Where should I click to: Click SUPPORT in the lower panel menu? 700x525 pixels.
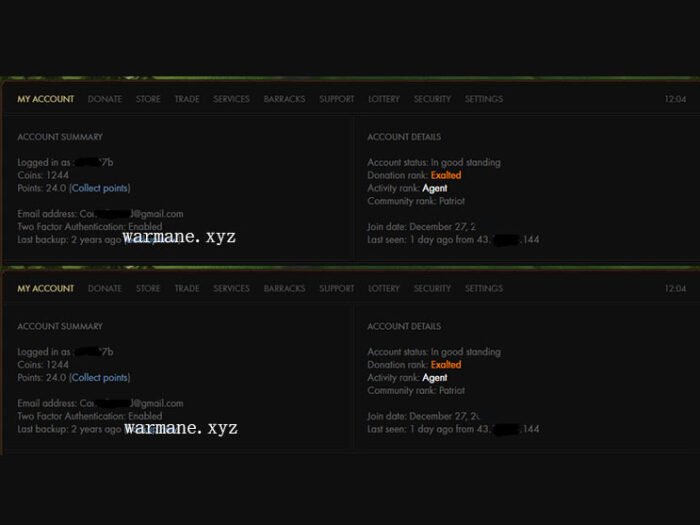tap(337, 288)
